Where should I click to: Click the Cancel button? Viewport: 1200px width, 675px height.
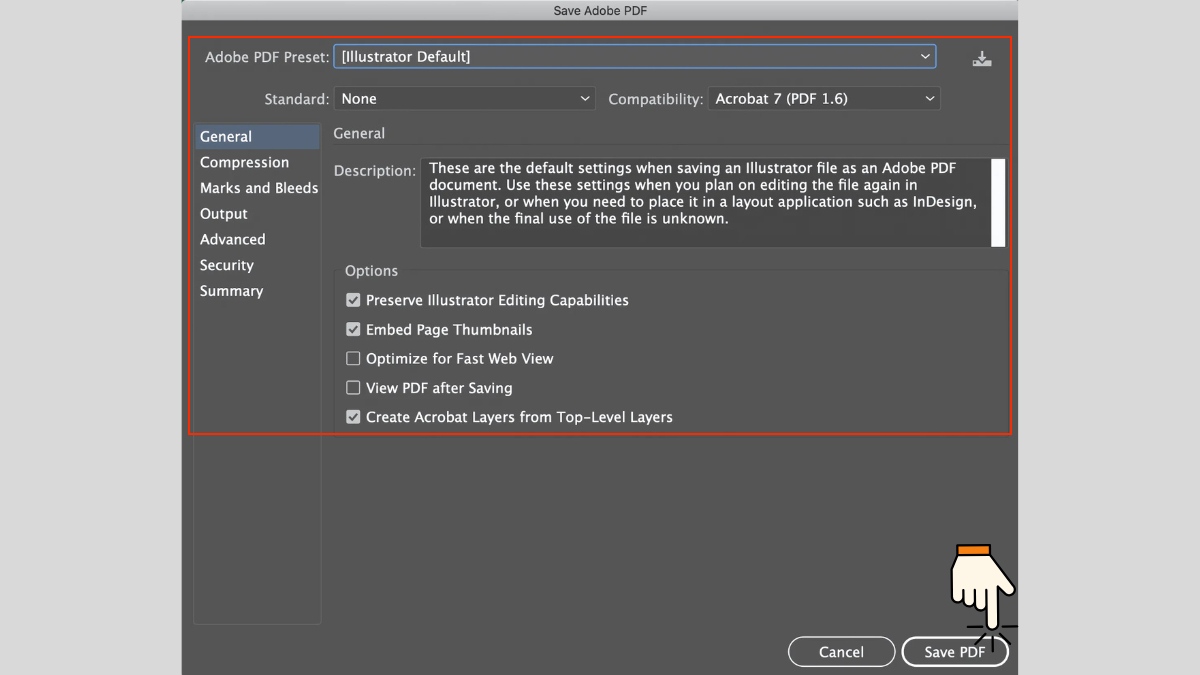click(x=841, y=652)
